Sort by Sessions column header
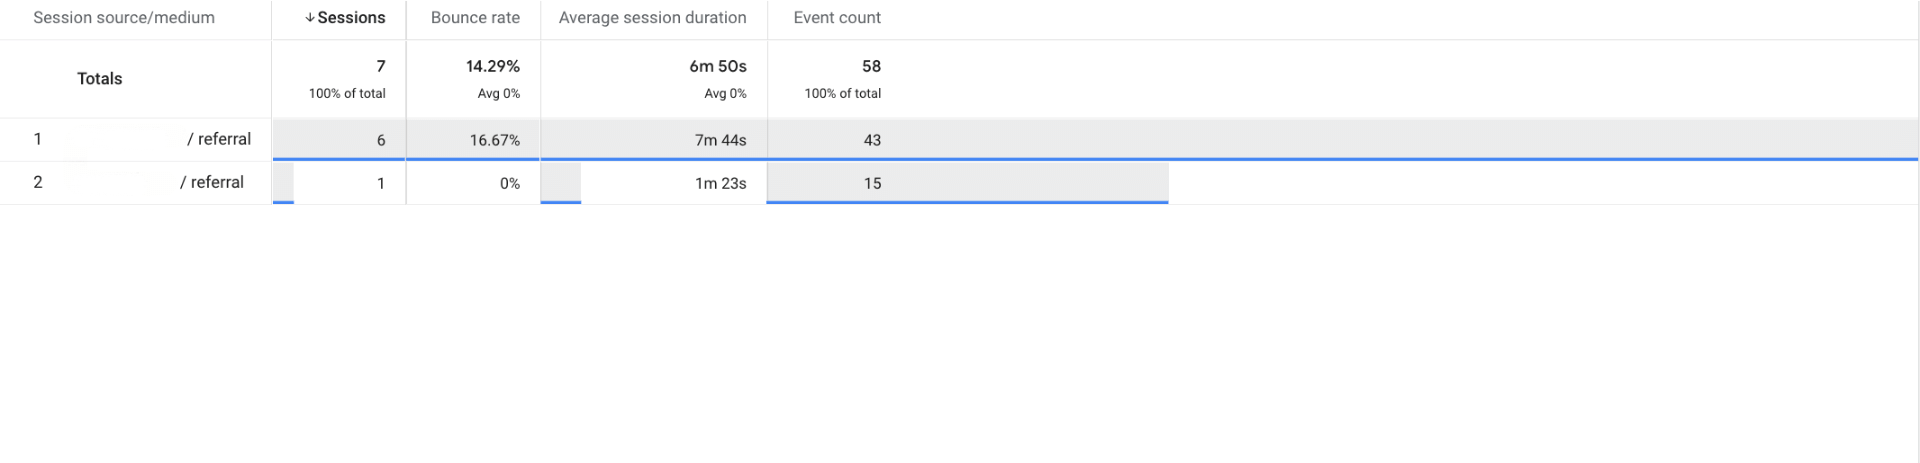Screen dimensions: 1920x463 click(345, 18)
